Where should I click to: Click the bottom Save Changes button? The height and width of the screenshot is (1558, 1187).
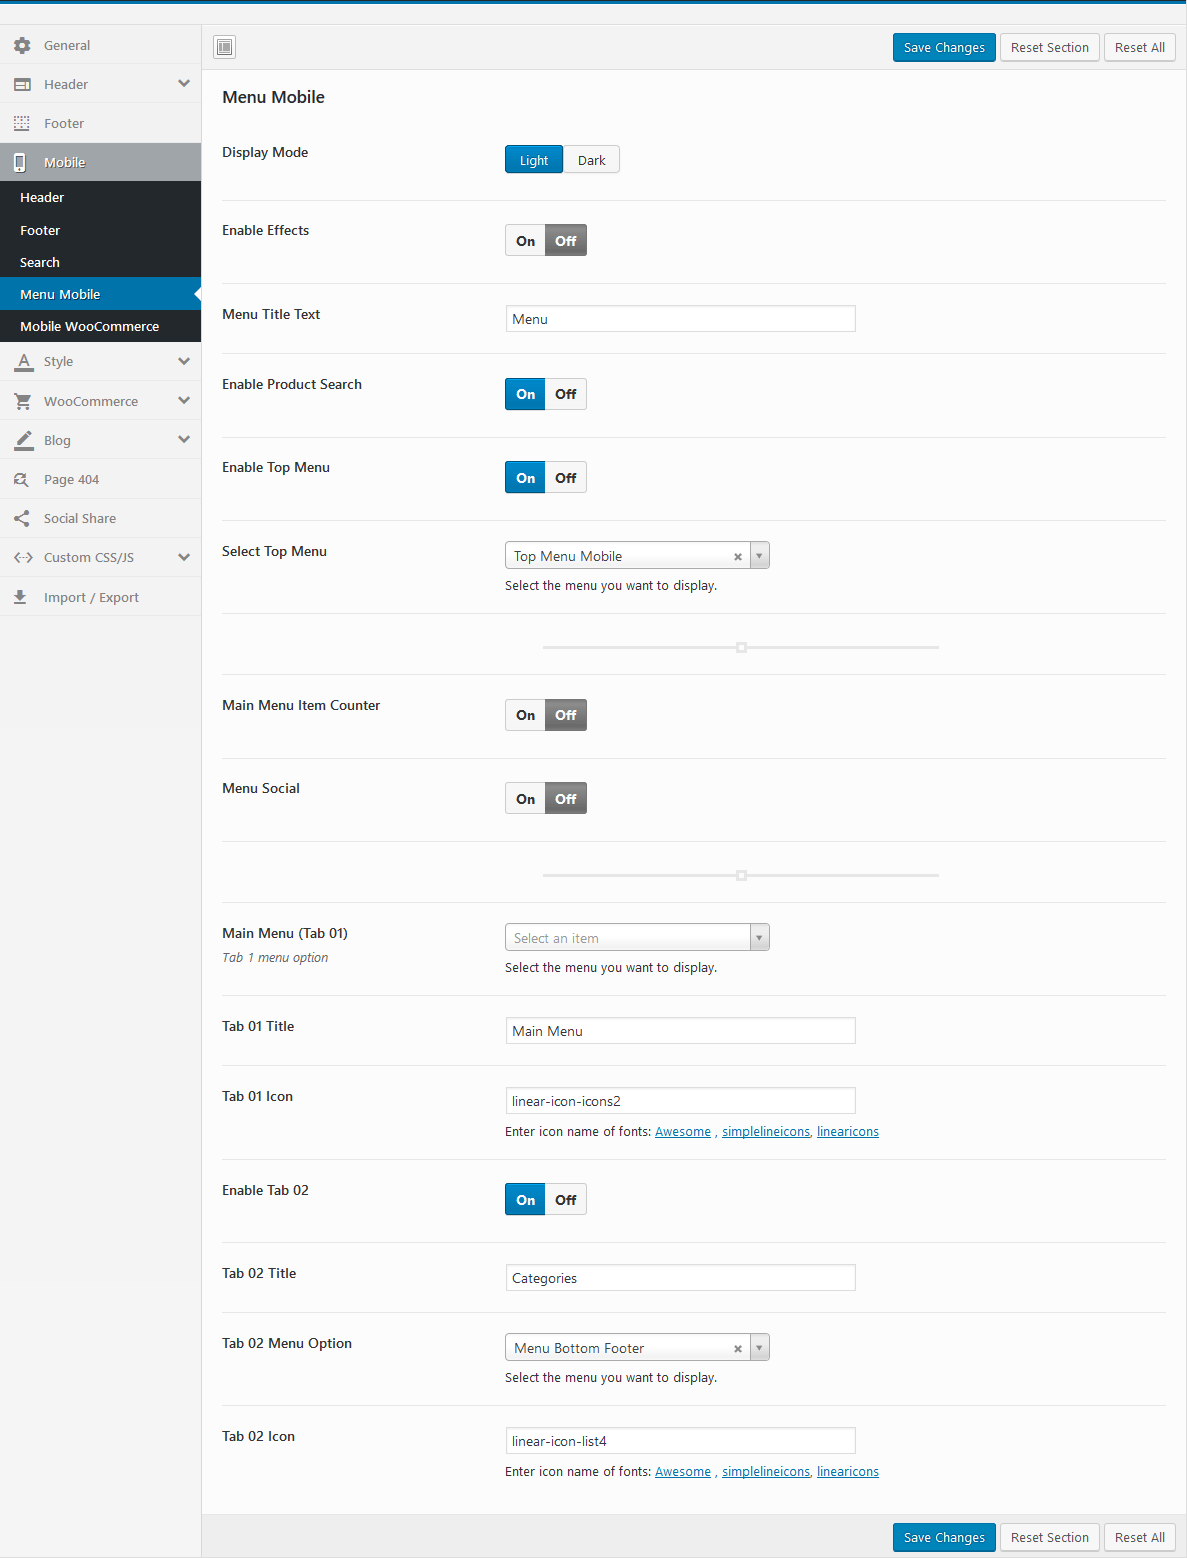tap(944, 1537)
